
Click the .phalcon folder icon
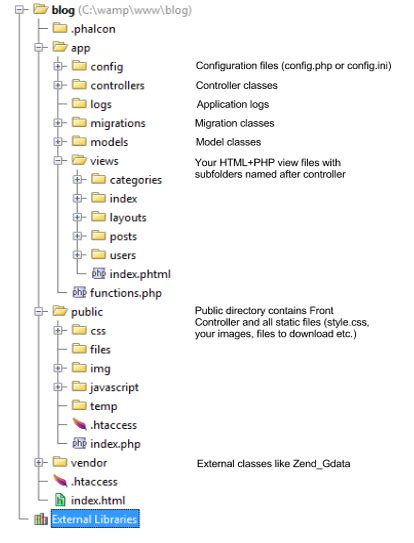(60, 28)
